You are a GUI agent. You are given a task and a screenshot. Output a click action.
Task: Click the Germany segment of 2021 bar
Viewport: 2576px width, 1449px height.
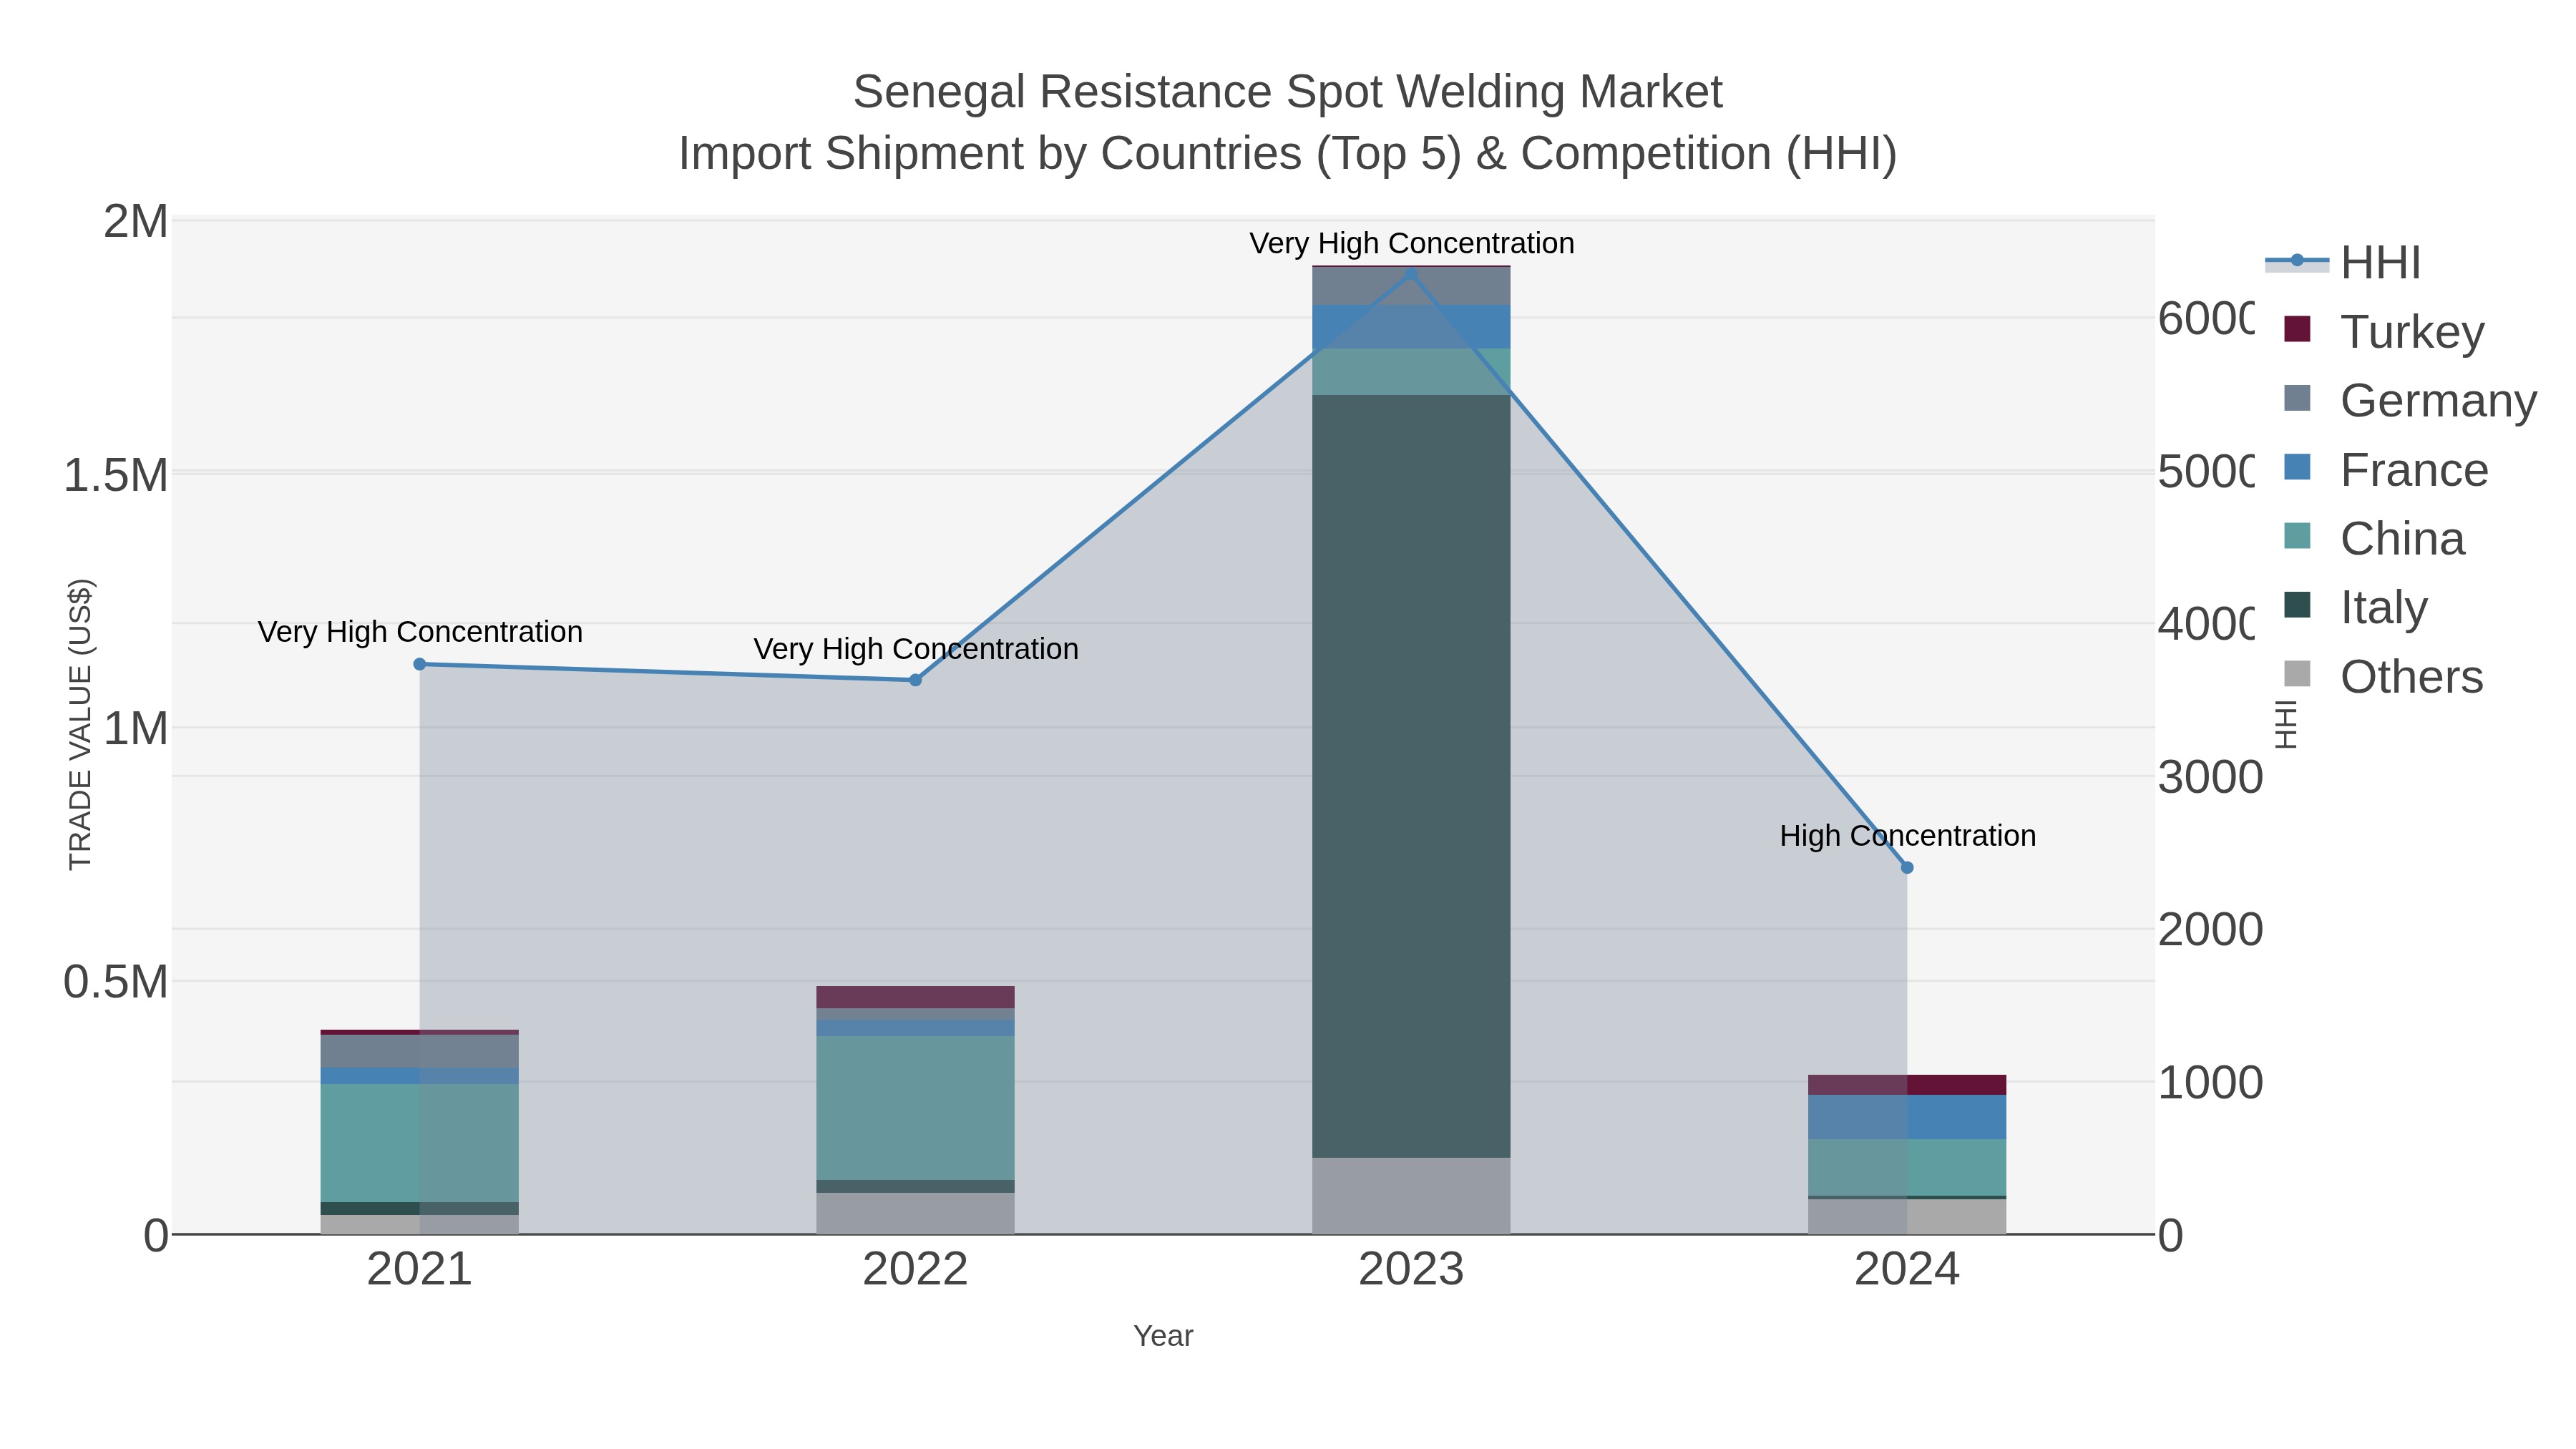420,1051
